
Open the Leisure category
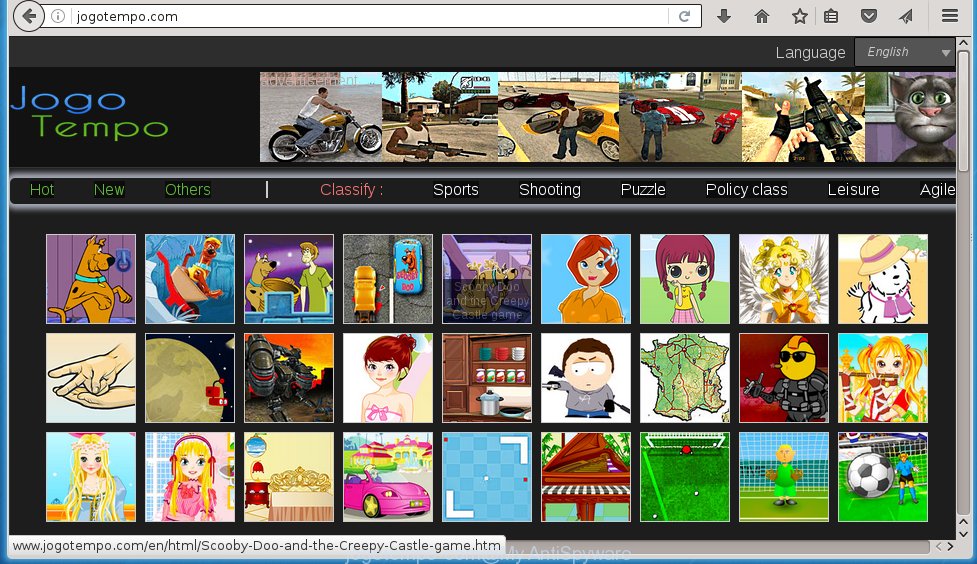point(853,189)
